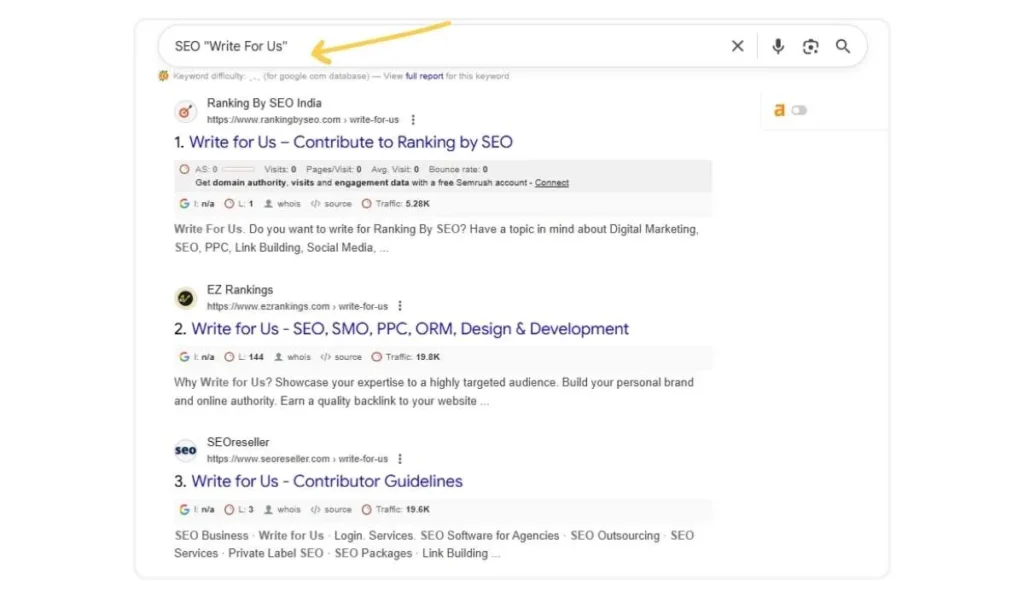
Task: Click the magnifying glass search icon
Action: click(843, 45)
